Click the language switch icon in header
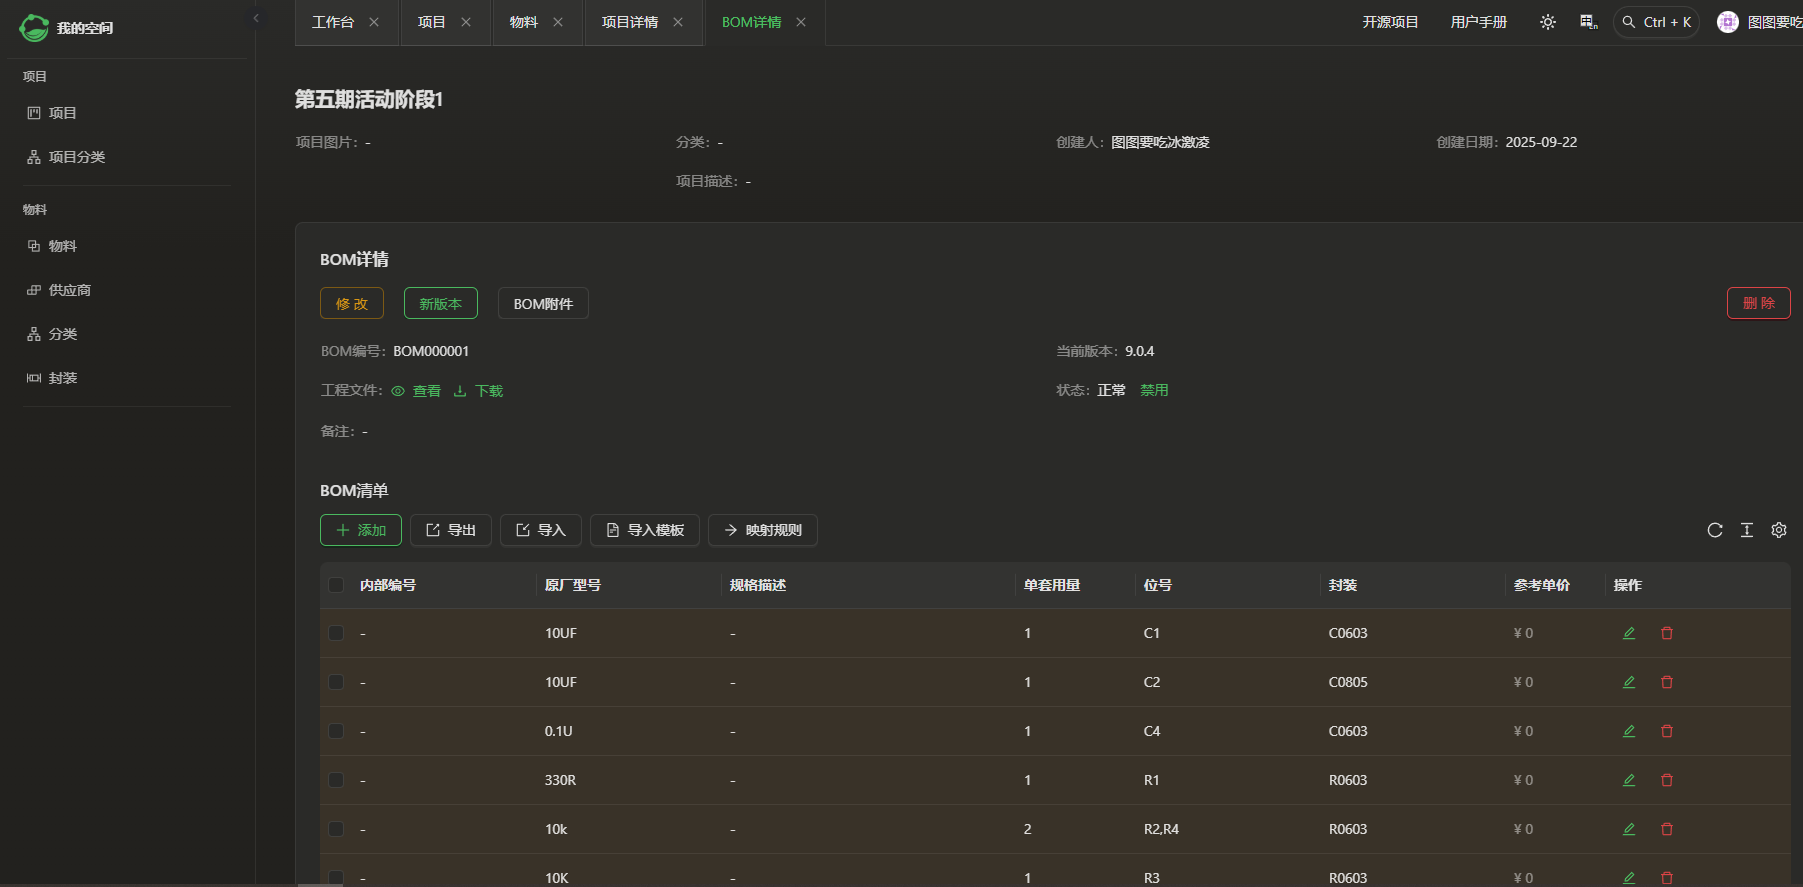The height and width of the screenshot is (887, 1803). [1588, 22]
